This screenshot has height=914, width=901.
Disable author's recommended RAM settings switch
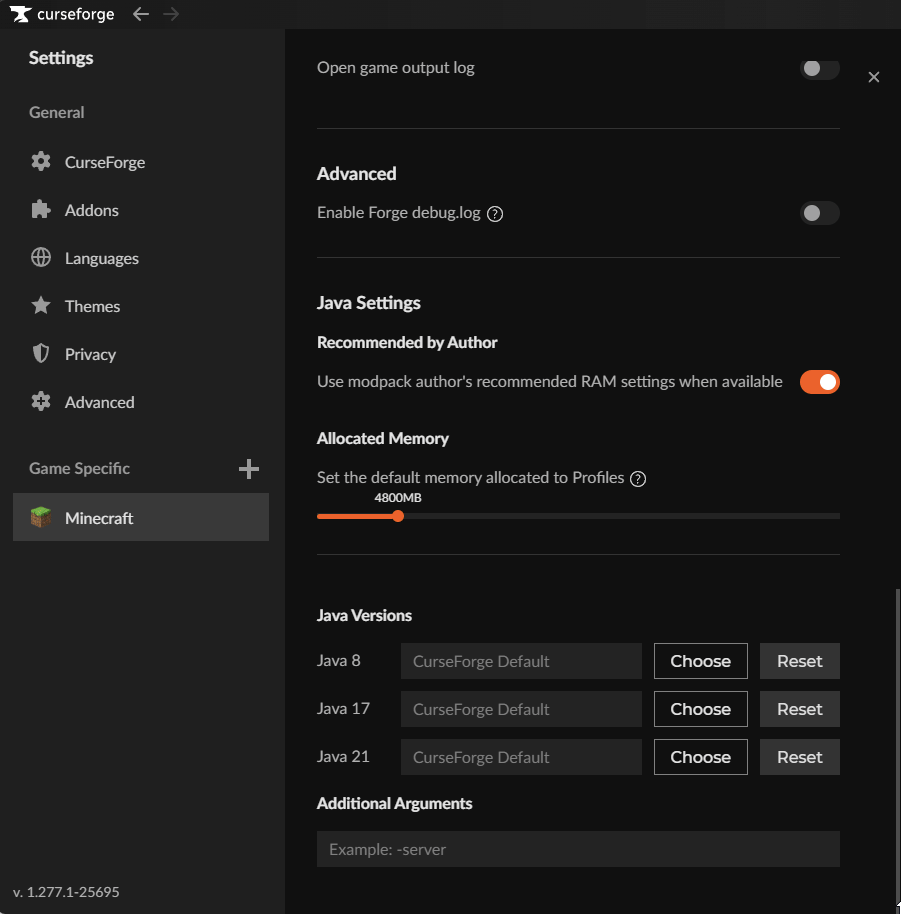tap(819, 382)
